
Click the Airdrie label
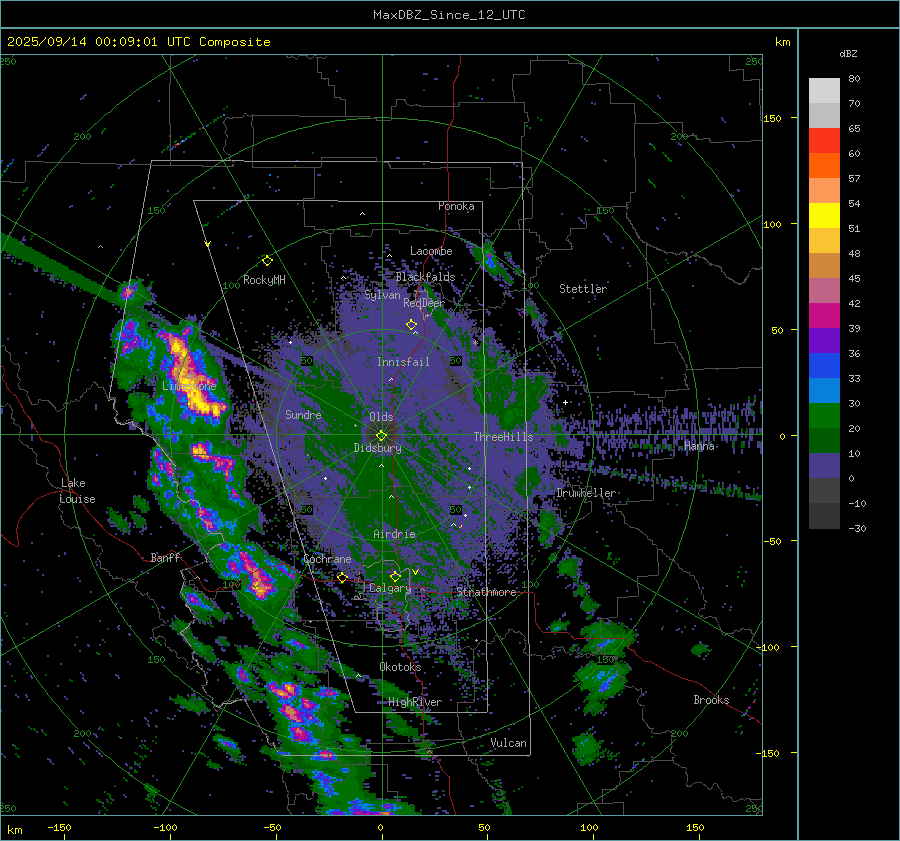(x=394, y=534)
